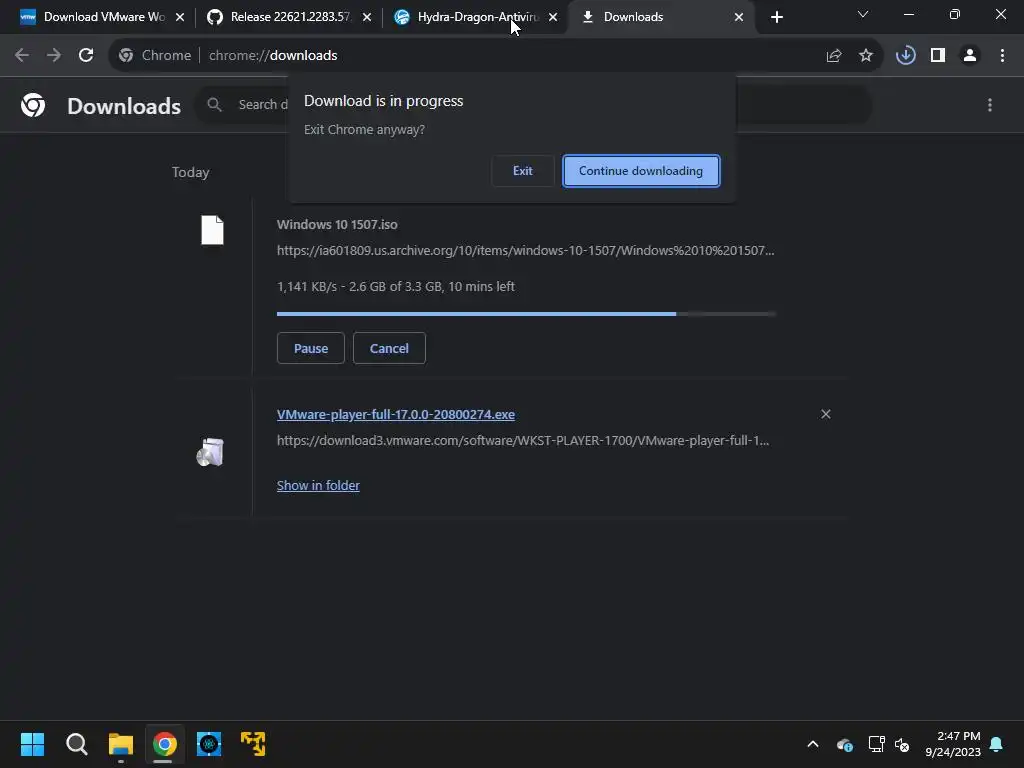Screen dimensions: 1024x768
Task: Toggle the side panel icon
Action: 938,56
